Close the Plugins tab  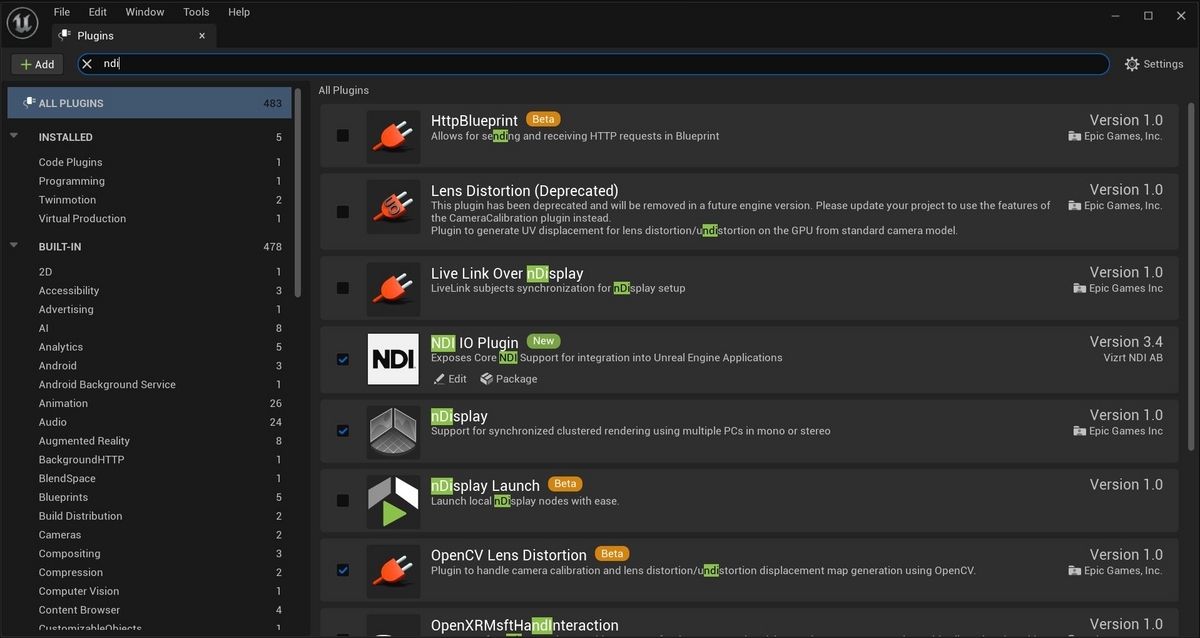(x=202, y=35)
